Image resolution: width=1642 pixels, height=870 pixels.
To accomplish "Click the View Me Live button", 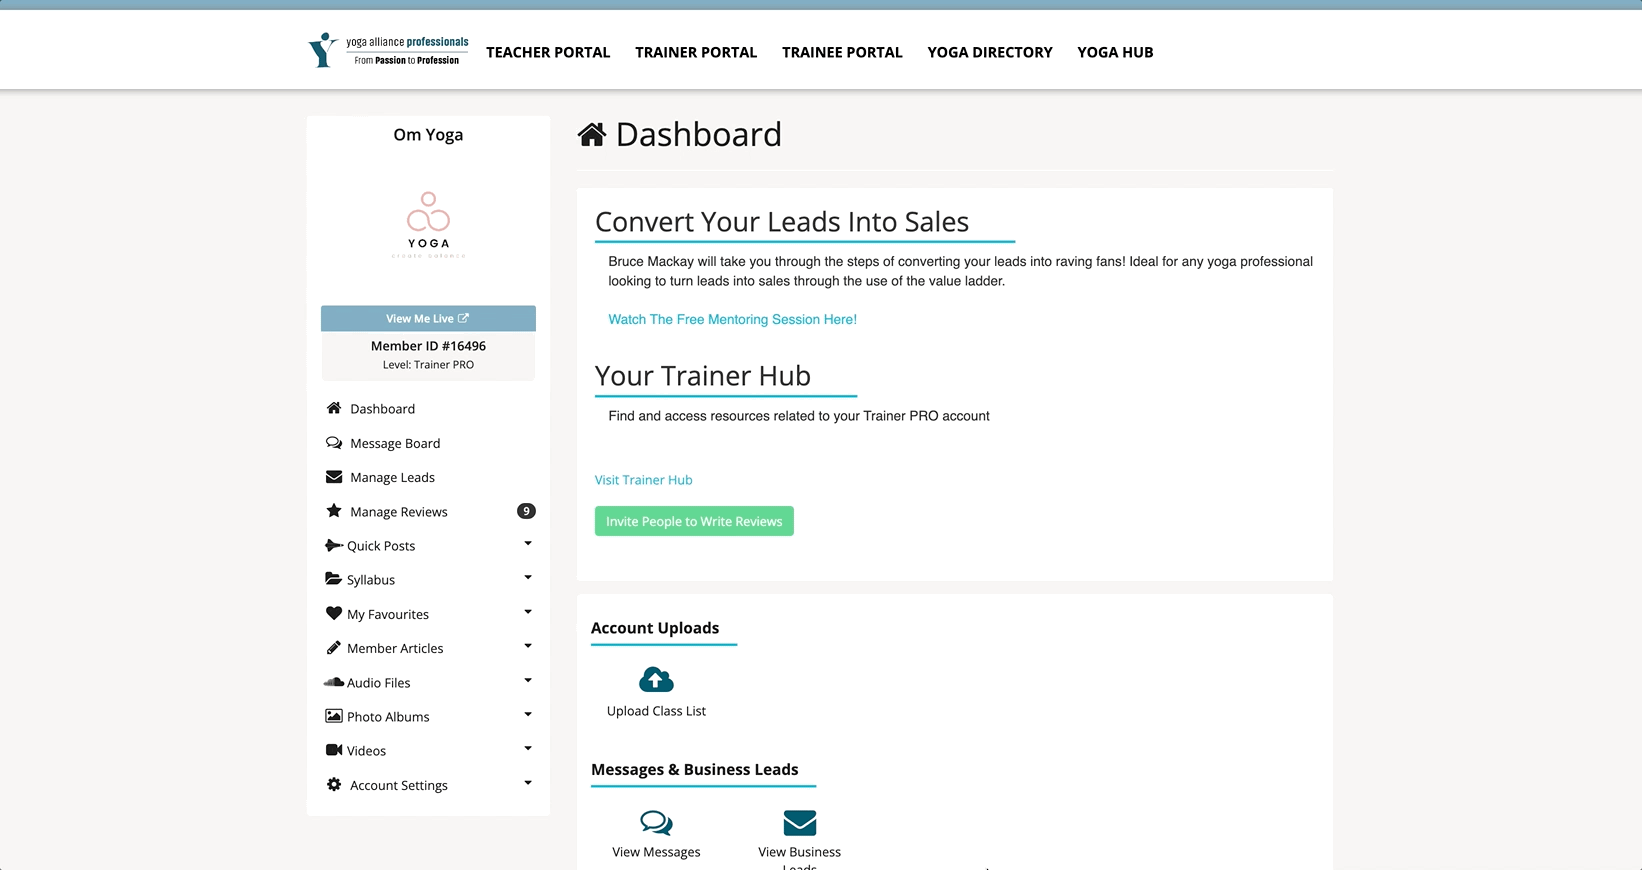I will (428, 319).
